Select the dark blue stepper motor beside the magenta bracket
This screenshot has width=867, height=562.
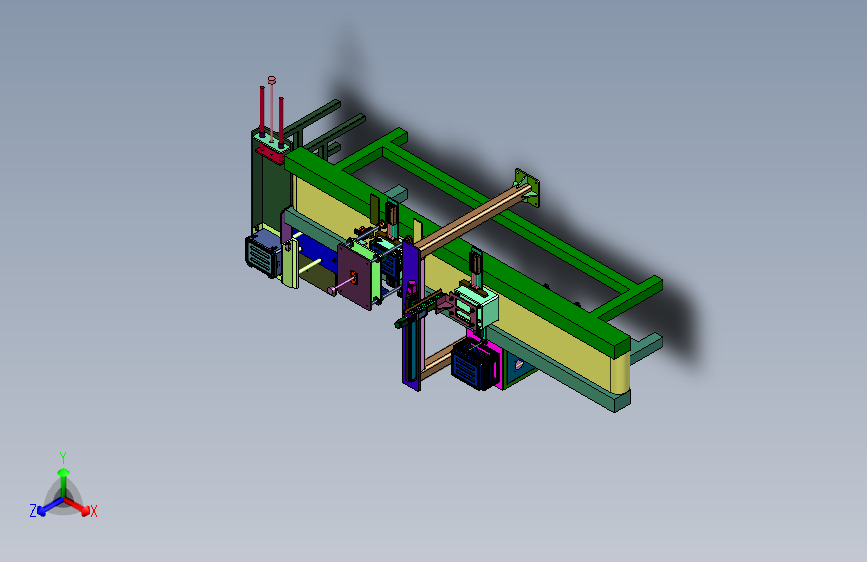(x=474, y=364)
